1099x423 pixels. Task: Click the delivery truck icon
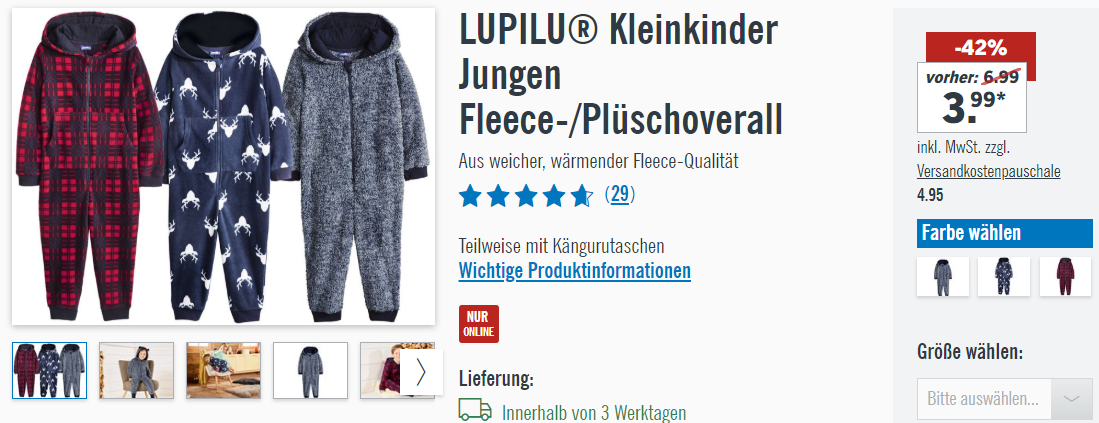475,410
